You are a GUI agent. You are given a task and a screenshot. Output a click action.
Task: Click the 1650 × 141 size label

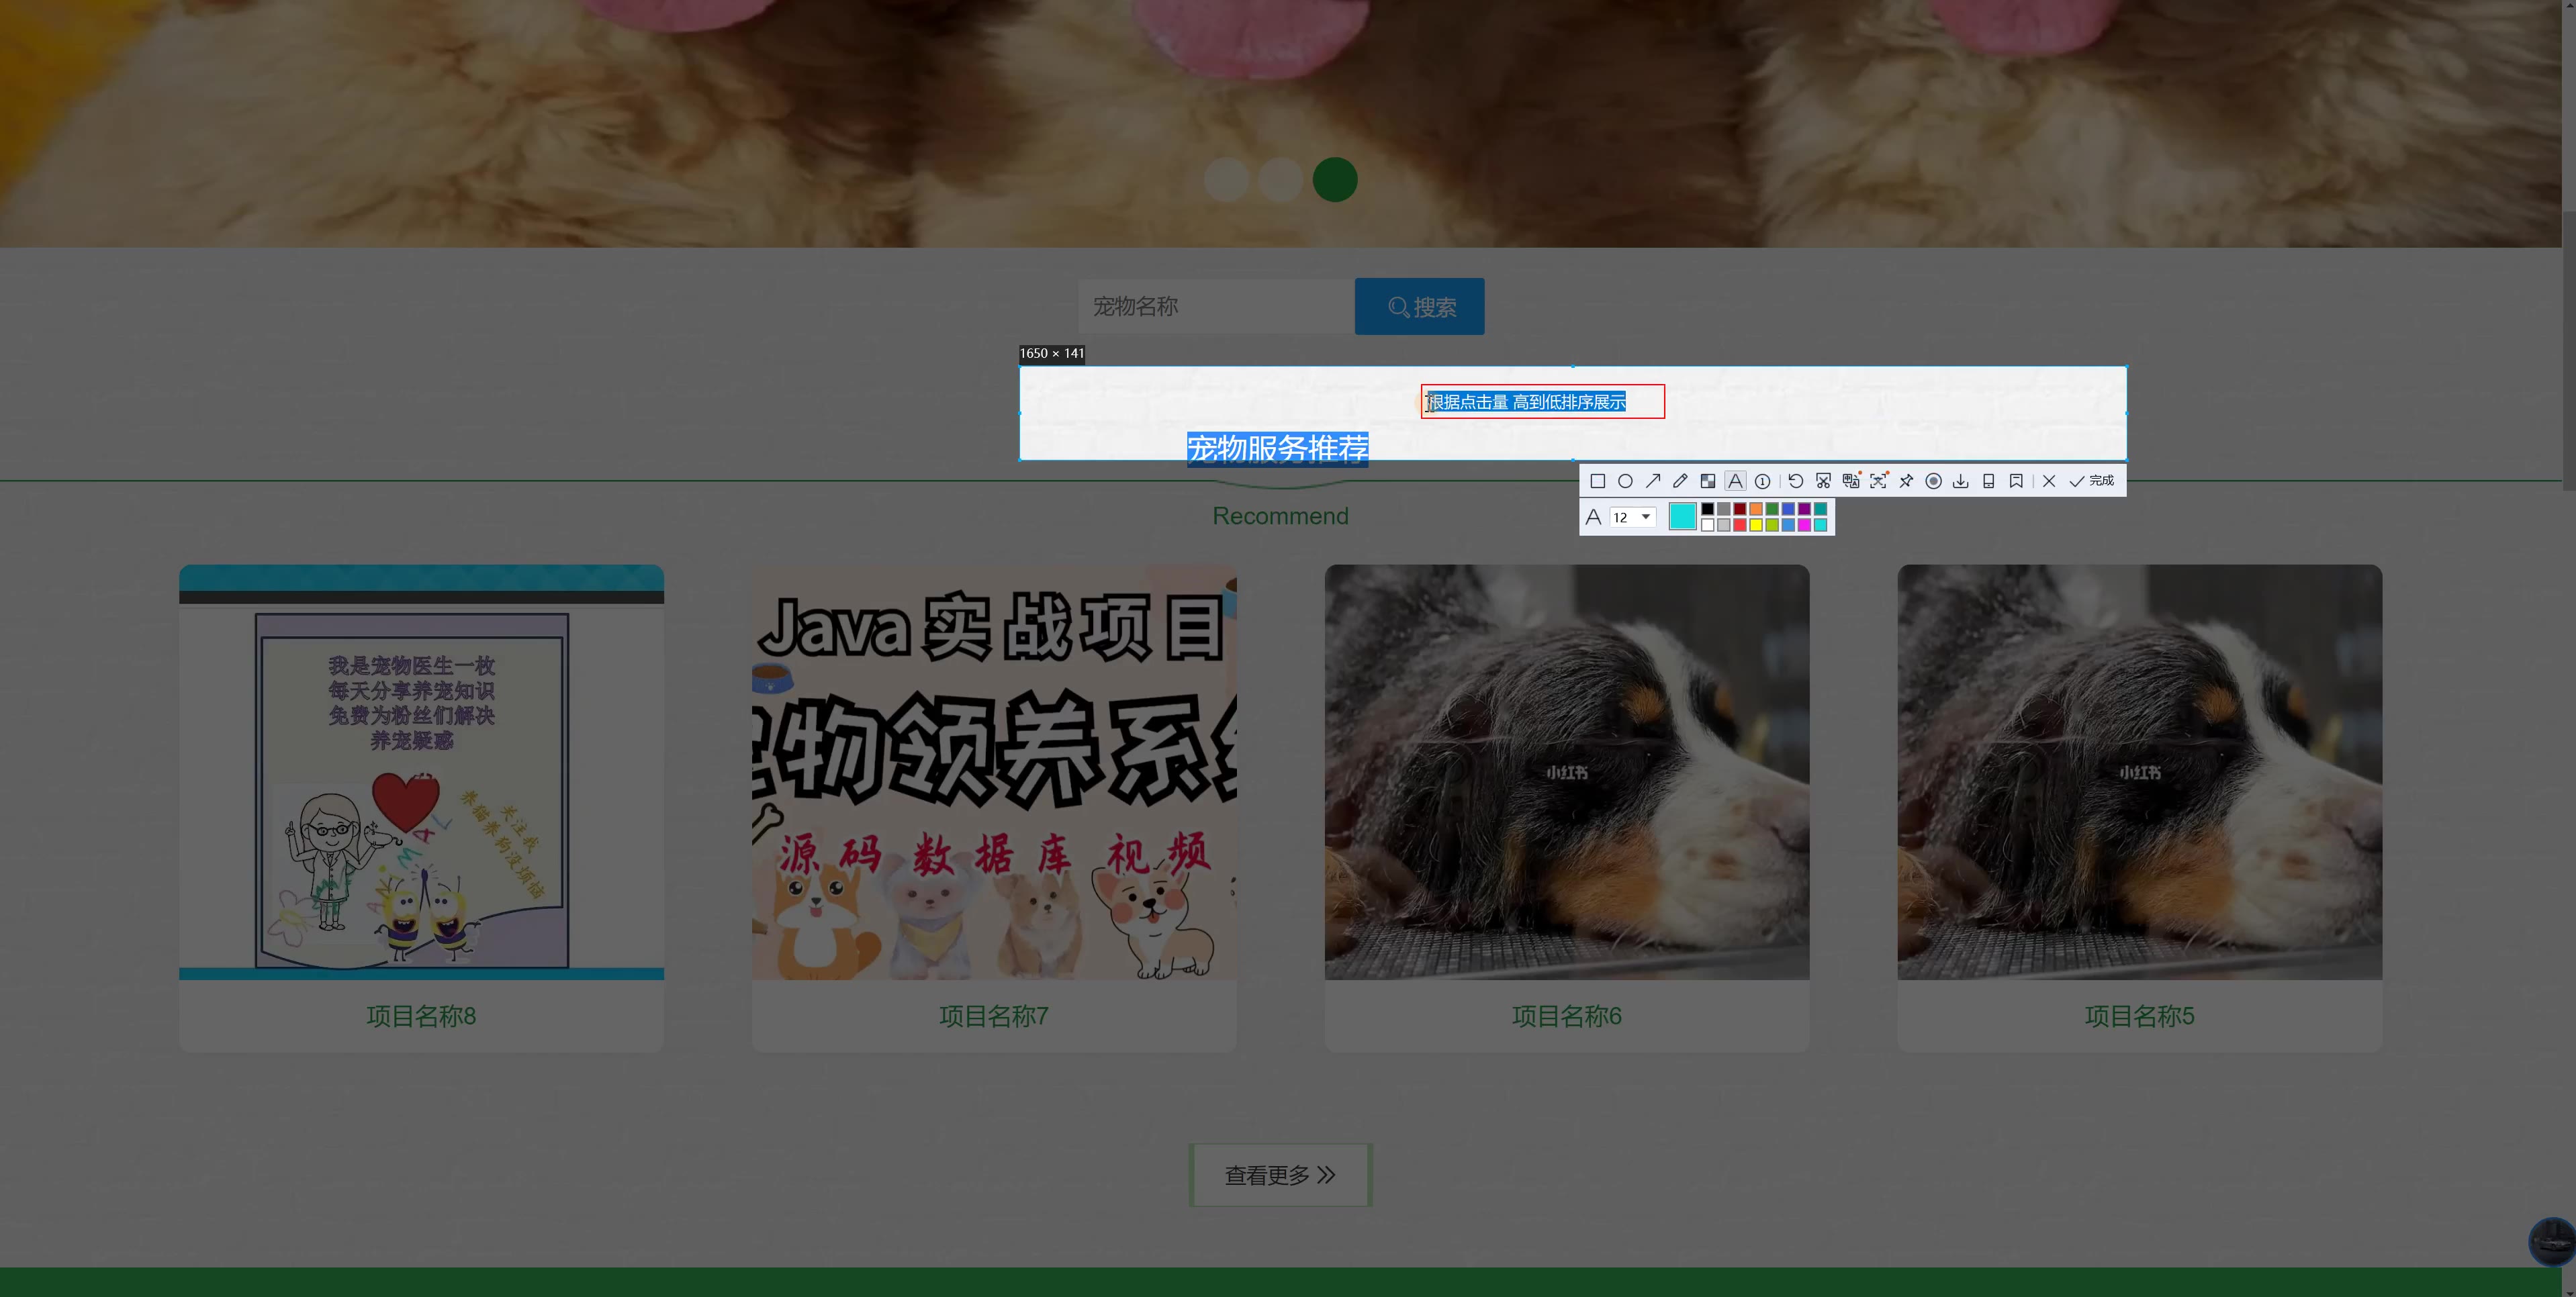click(1051, 353)
